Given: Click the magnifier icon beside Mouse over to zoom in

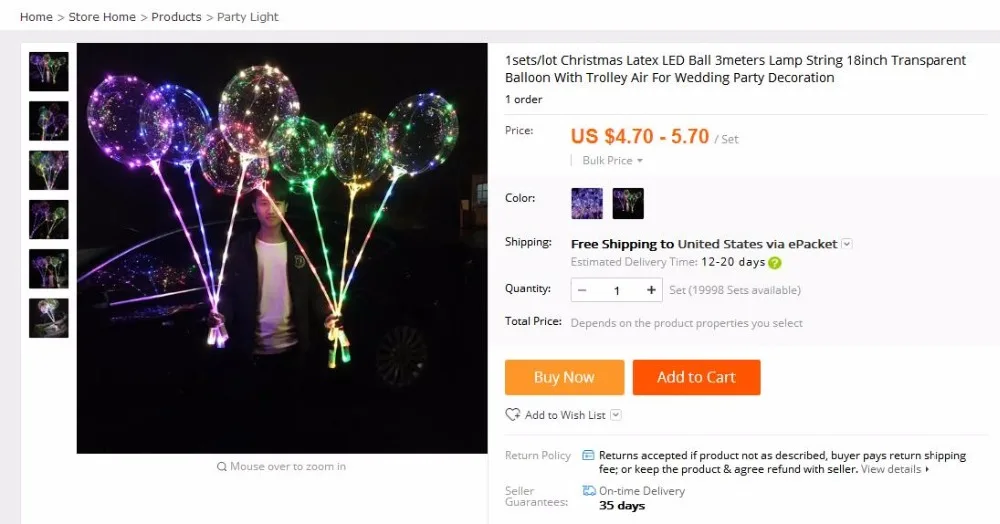Looking at the screenshot, I should point(221,467).
